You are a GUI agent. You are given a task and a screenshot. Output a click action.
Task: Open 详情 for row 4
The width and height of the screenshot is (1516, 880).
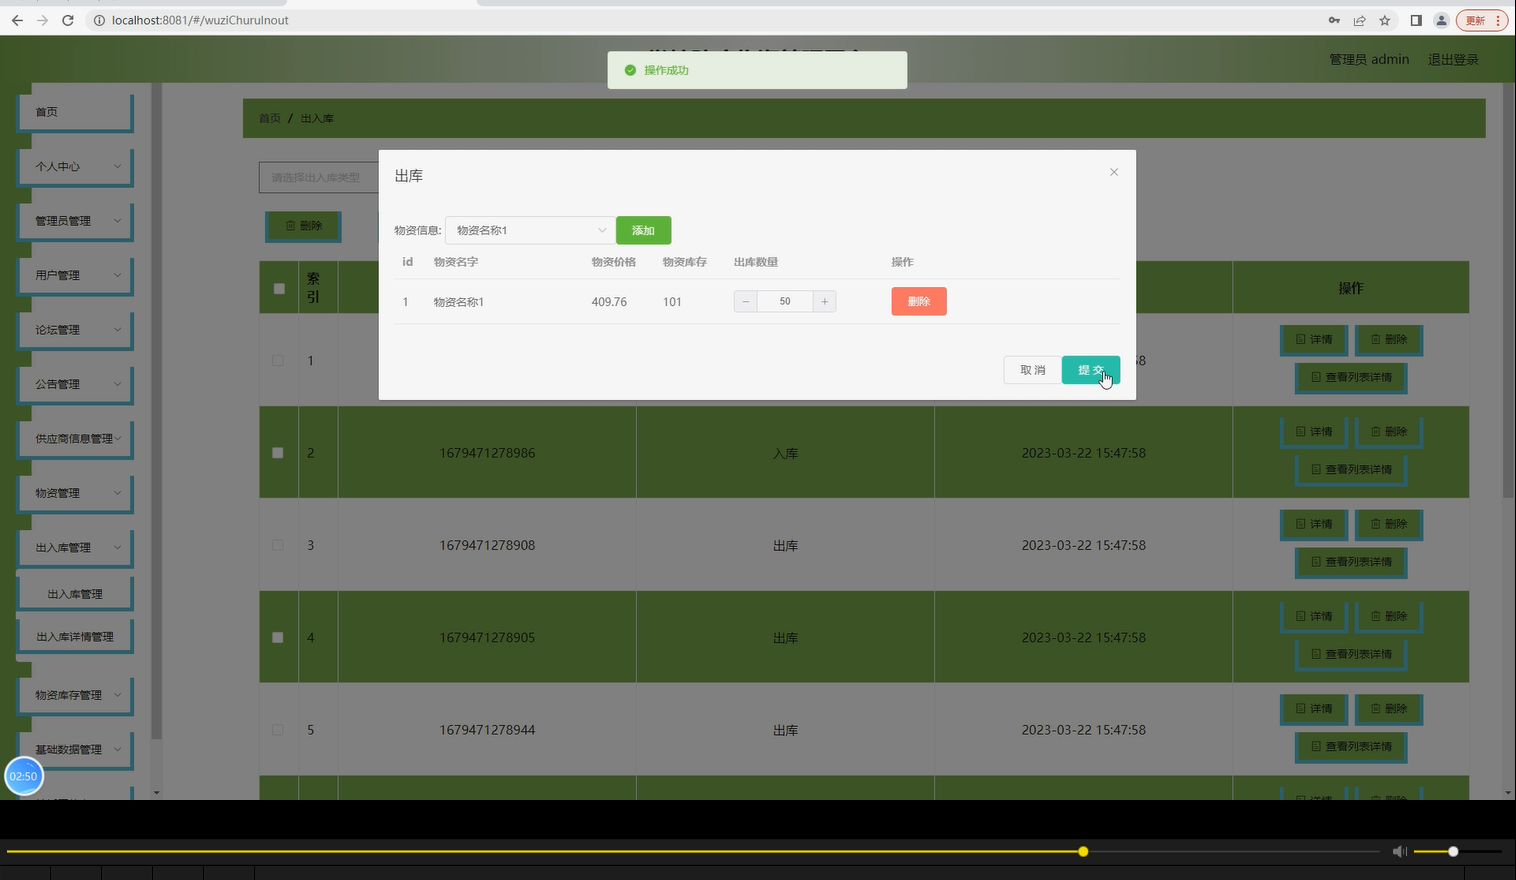[1314, 617]
